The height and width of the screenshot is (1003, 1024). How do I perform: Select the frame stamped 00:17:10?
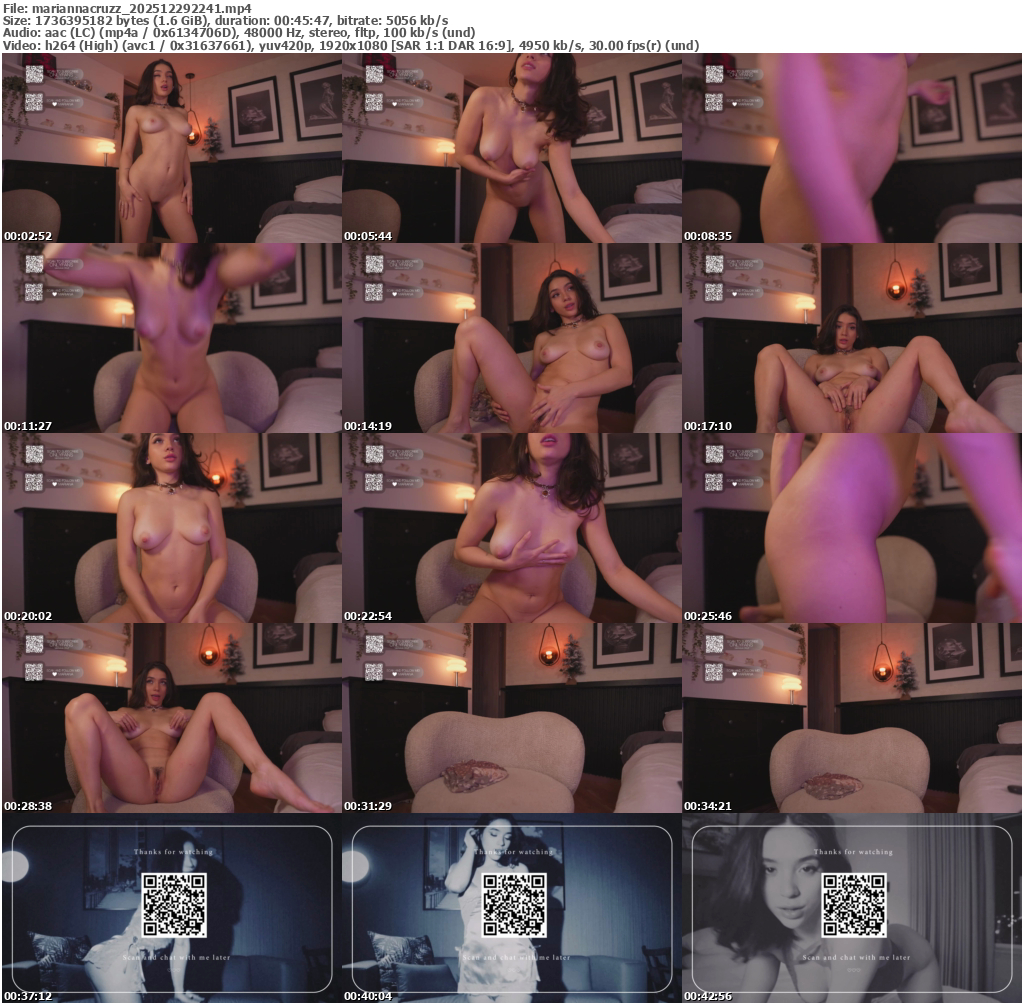pos(852,338)
